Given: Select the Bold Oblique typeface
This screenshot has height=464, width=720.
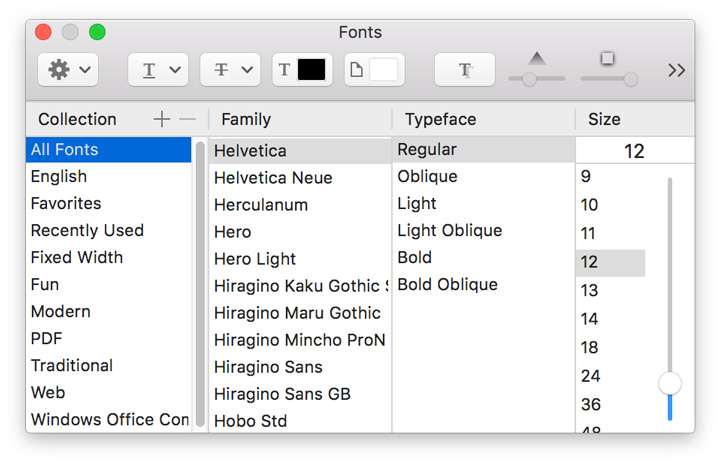Looking at the screenshot, I should (x=483, y=285).
